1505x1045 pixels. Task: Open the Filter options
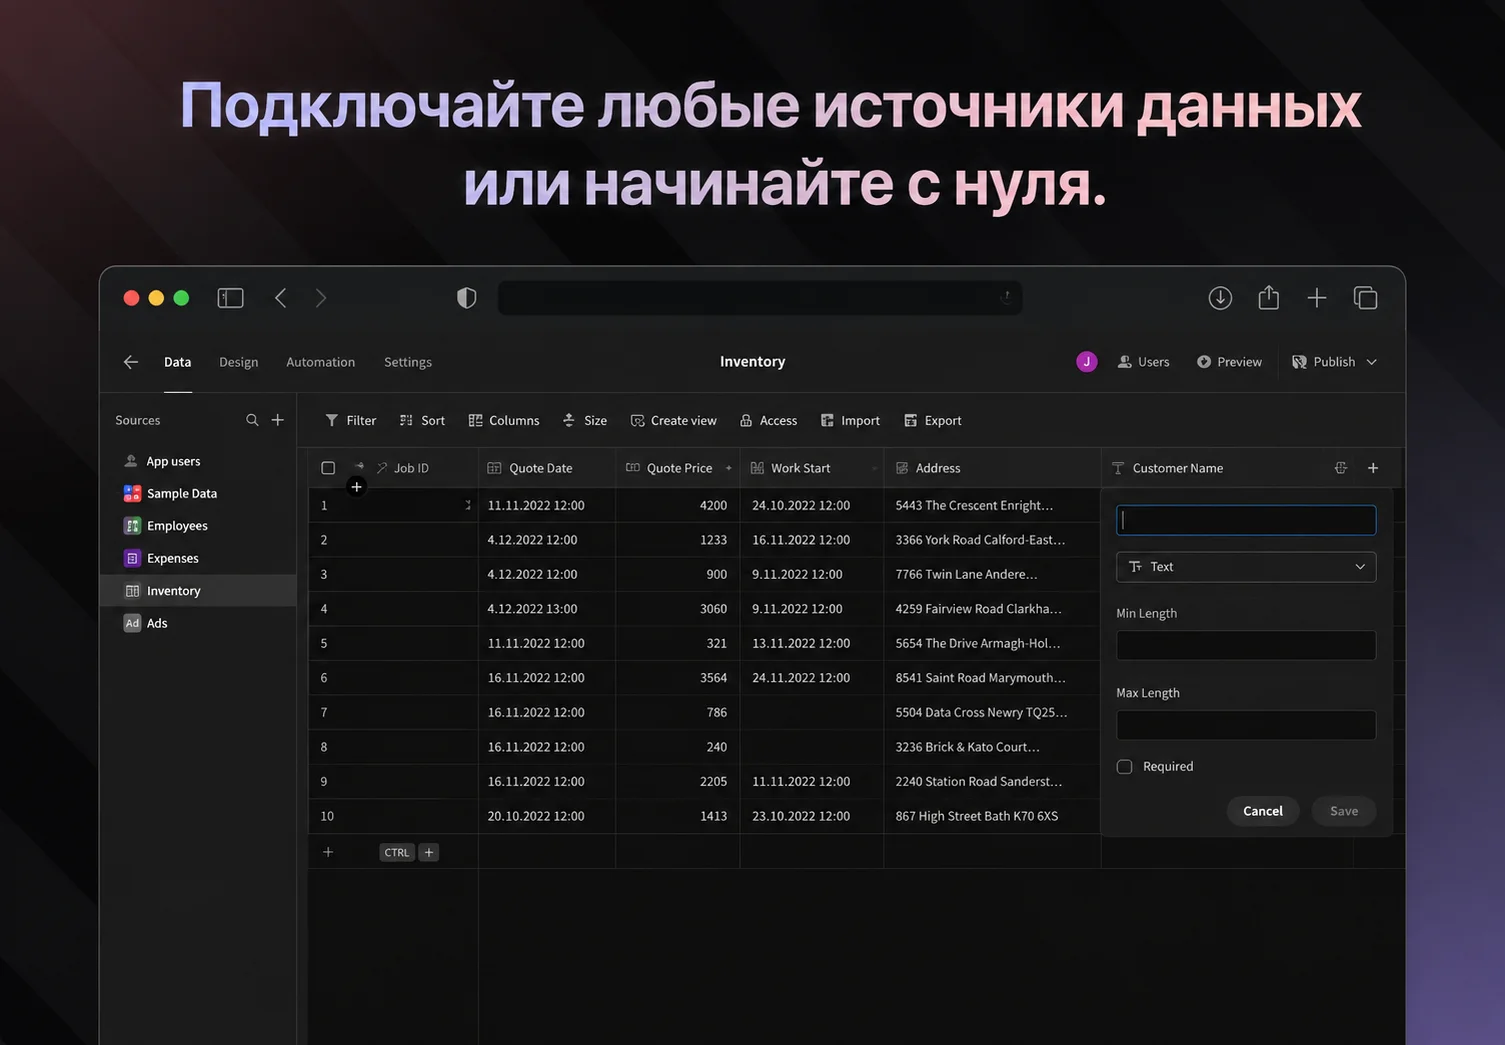click(x=351, y=421)
